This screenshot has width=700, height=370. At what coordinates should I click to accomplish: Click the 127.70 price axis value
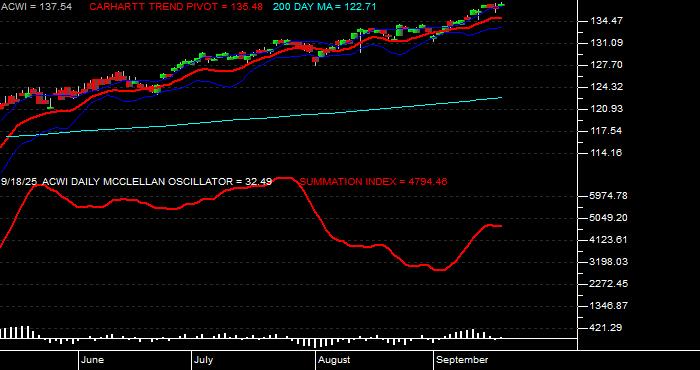coord(607,65)
